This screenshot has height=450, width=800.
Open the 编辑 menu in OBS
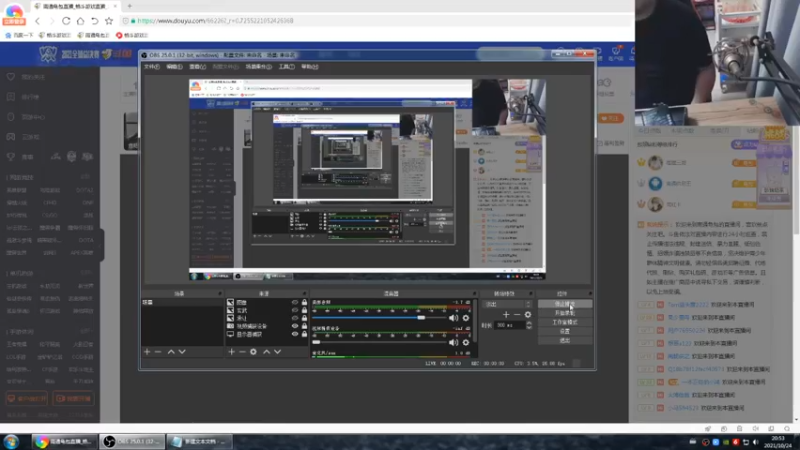pos(174,67)
